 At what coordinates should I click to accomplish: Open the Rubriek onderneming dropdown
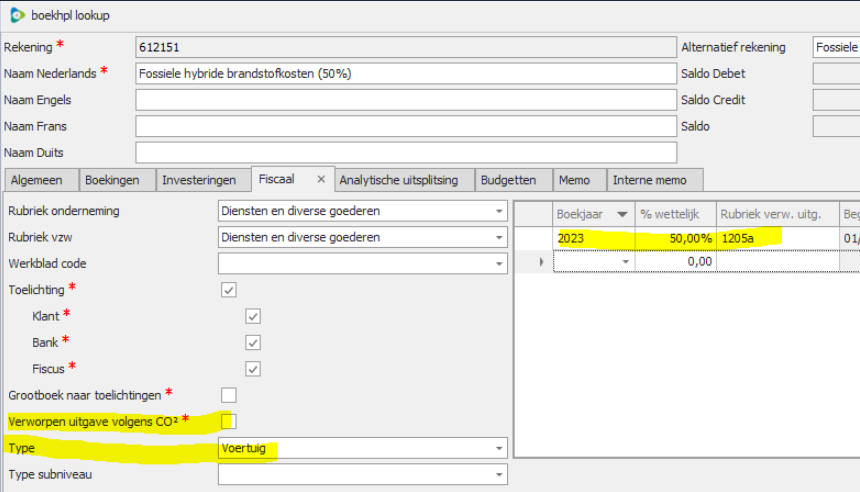(498, 211)
